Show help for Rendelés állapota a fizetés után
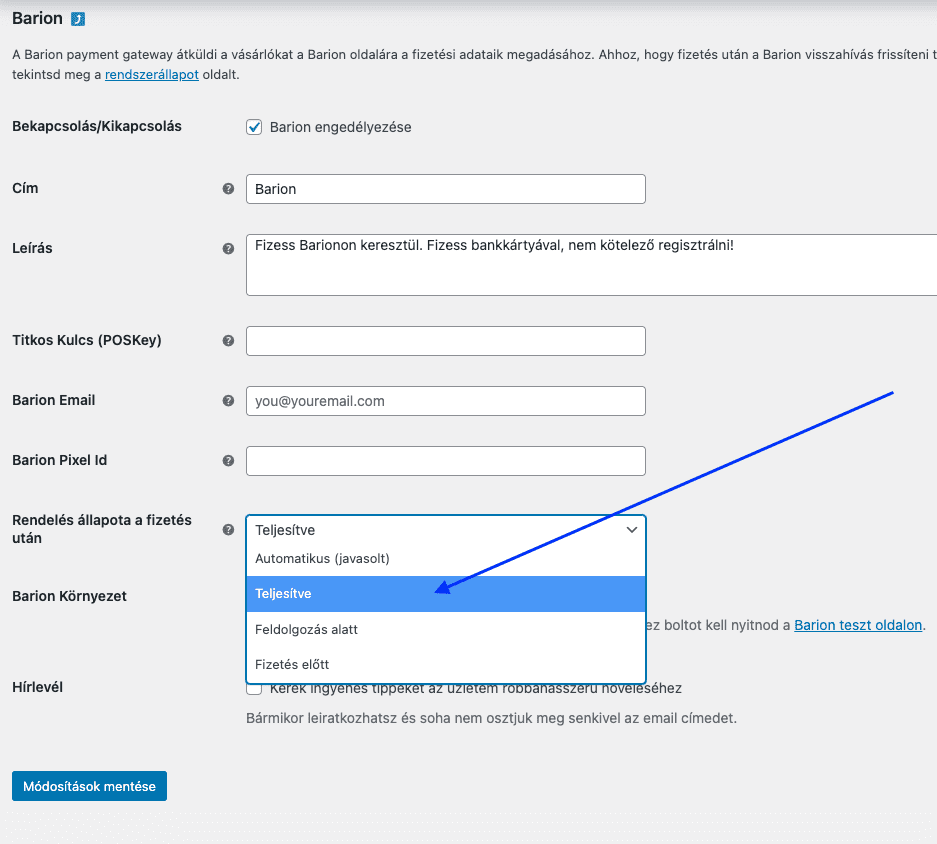Screen dimensions: 937x844 [228, 530]
